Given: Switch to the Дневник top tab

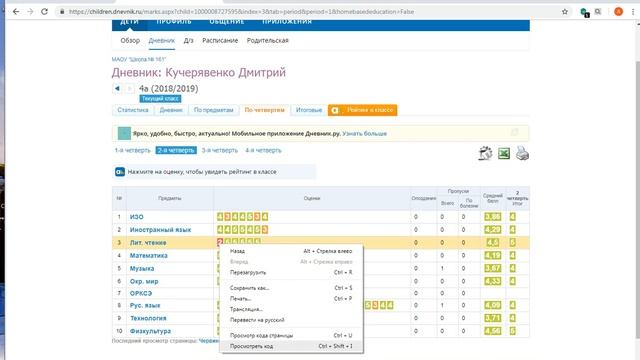Looking at the screenshot, I should click(162, 40).
